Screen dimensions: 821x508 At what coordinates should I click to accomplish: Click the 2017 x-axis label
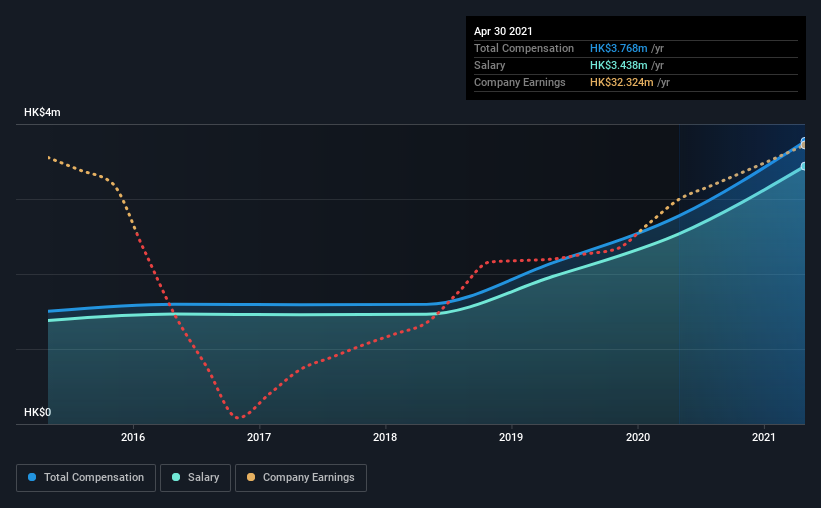click(x=259, y=437)
